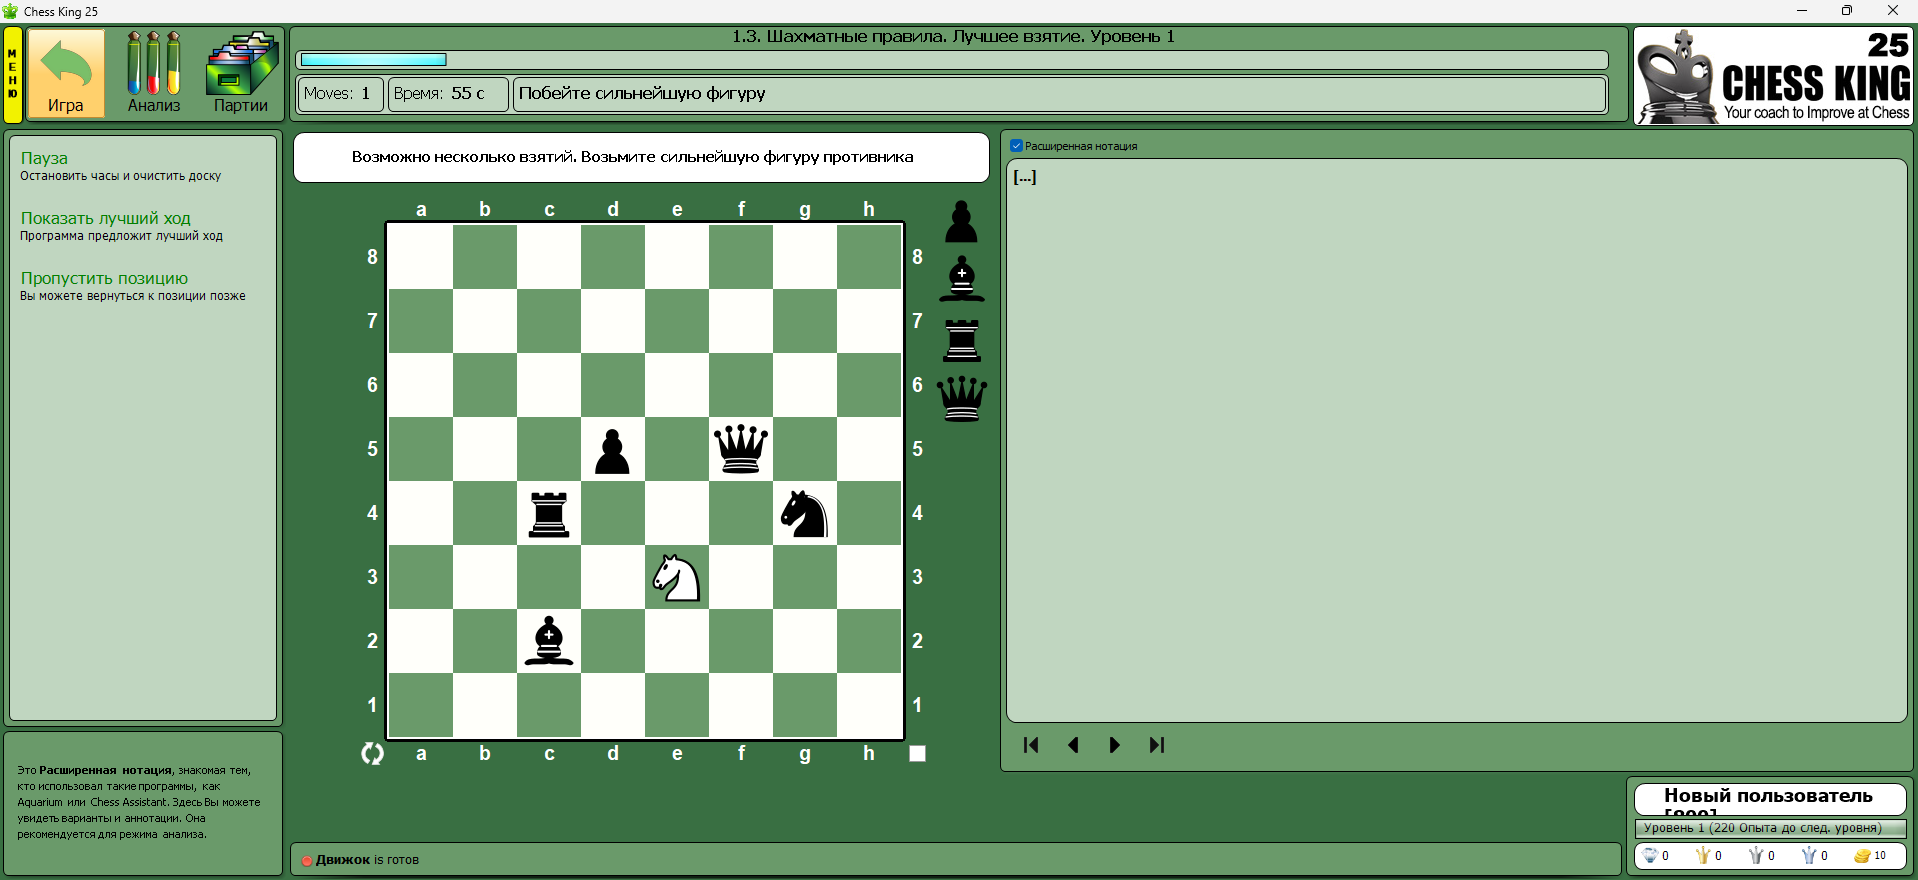Viewport: 1918px width, 880px height.
Task: Select the white knight on e3
Action: coord(677,577)
